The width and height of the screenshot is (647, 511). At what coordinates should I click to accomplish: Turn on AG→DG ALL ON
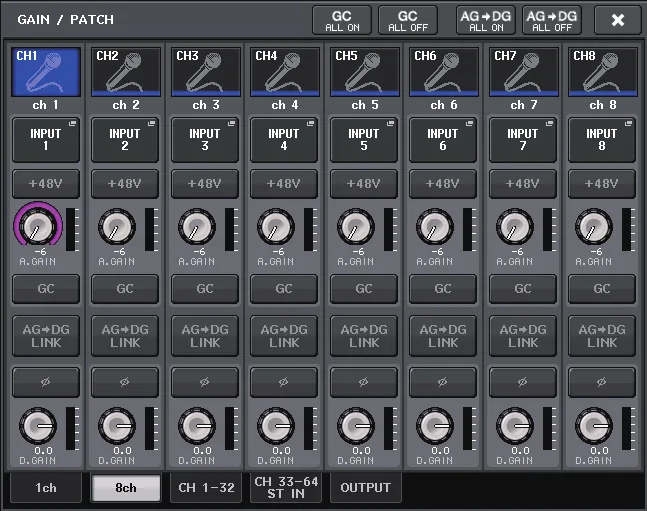486,20
